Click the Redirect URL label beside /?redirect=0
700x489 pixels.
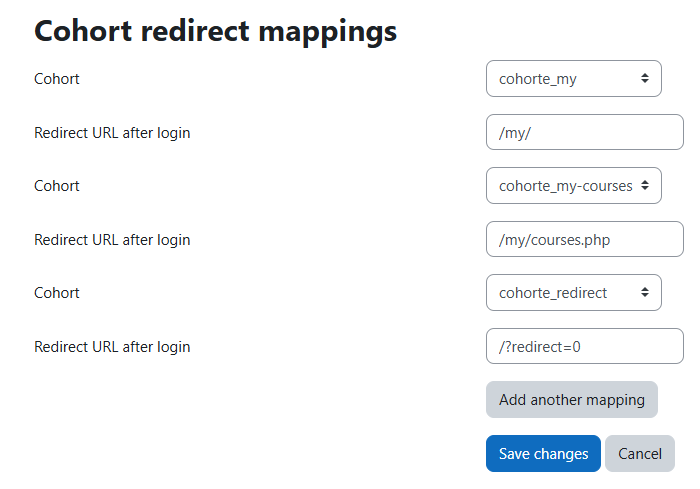tap(112, 347)
